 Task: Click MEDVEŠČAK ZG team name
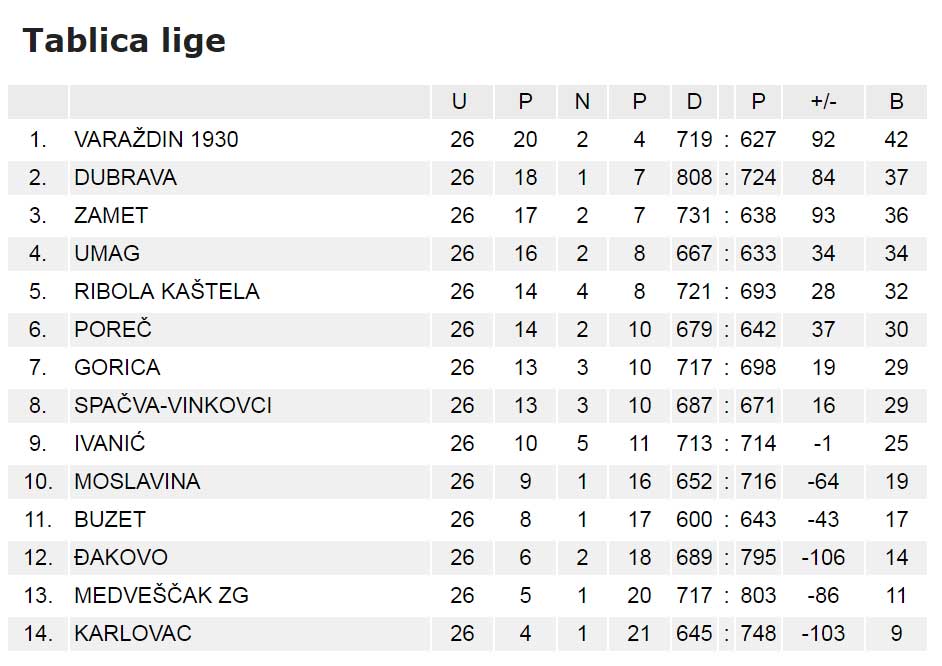161,595
